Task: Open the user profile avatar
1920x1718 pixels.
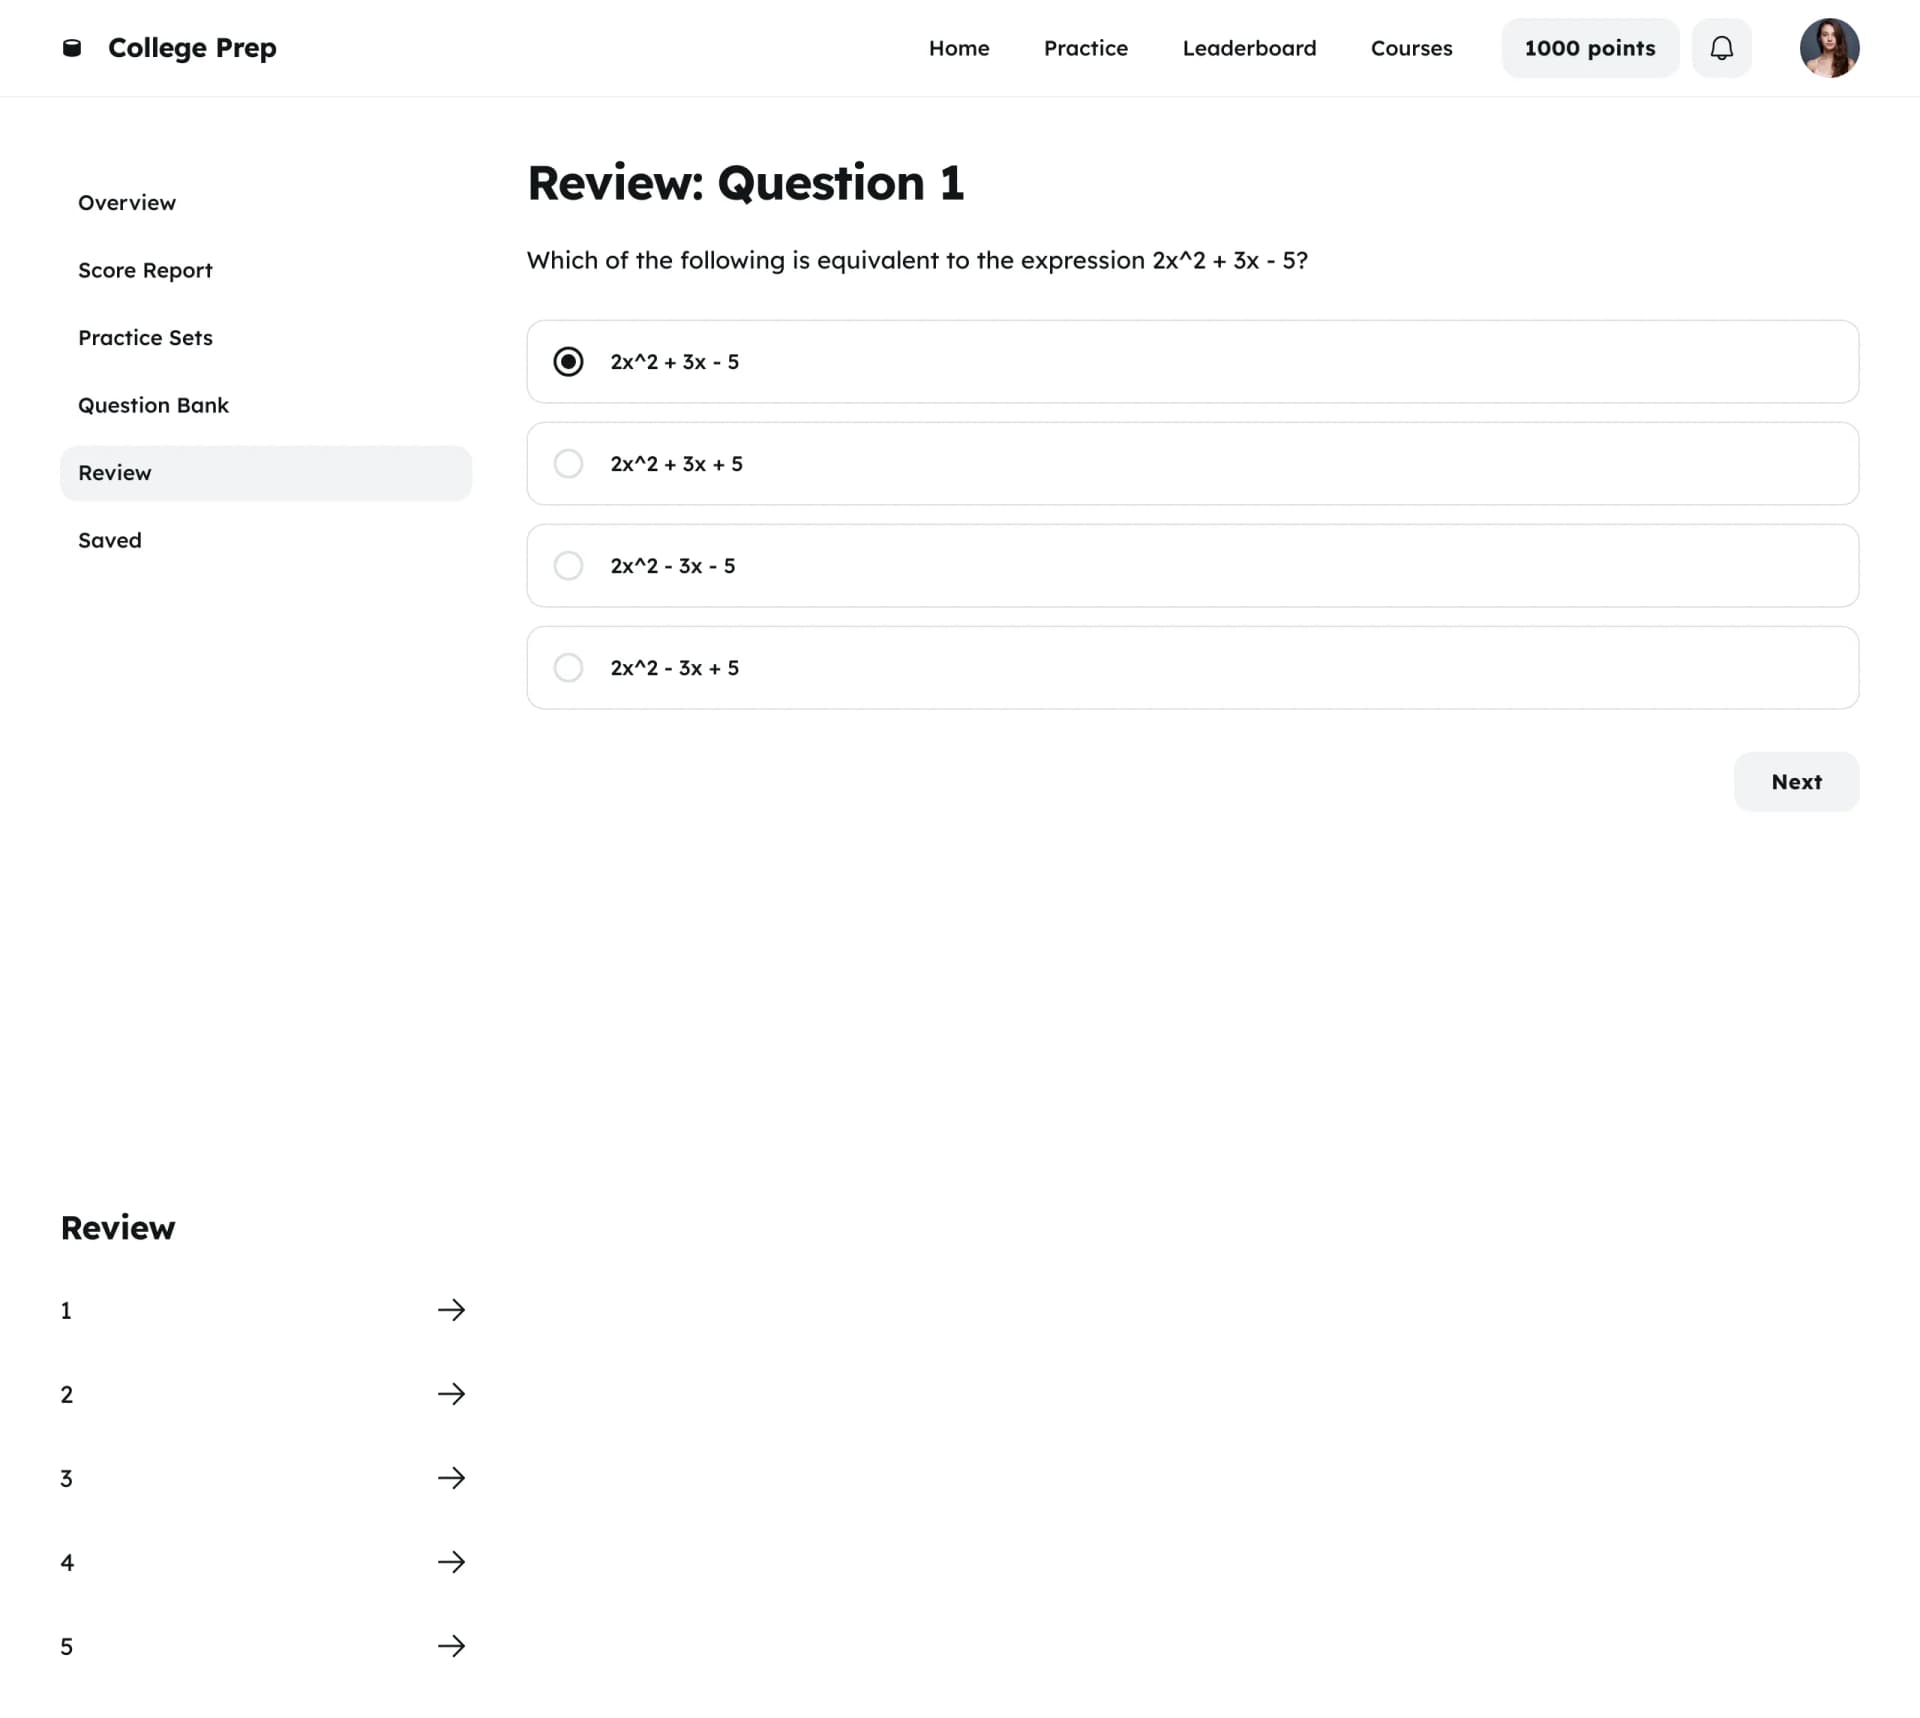Action: pyautogui.click(x=1828, y=48)
